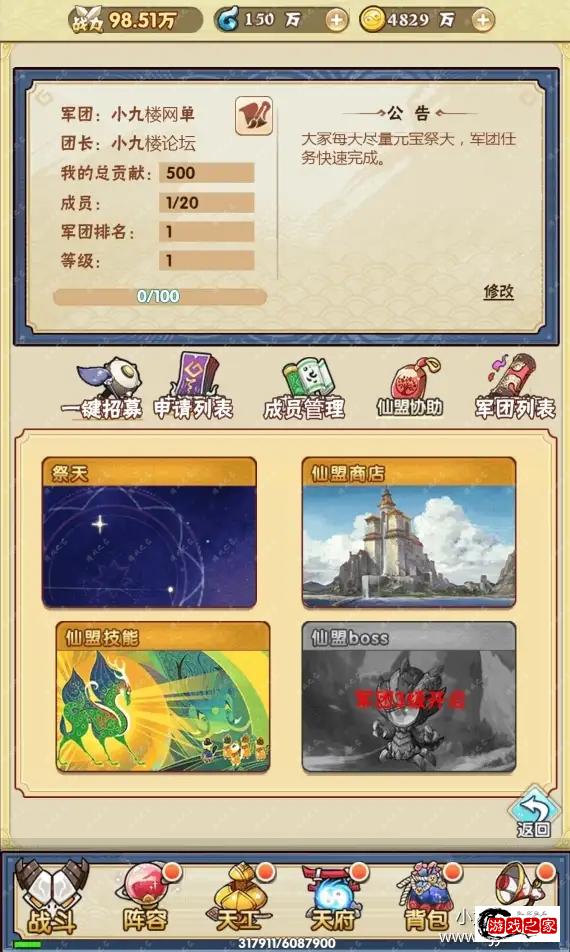Screen dimensions: 570x952
Task: Open the 背包 backpack tab
Action: pos(427,897)
